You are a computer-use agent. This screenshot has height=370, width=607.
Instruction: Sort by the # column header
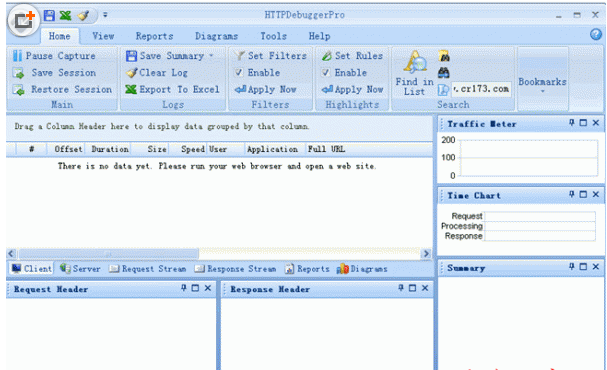point(32,149)
